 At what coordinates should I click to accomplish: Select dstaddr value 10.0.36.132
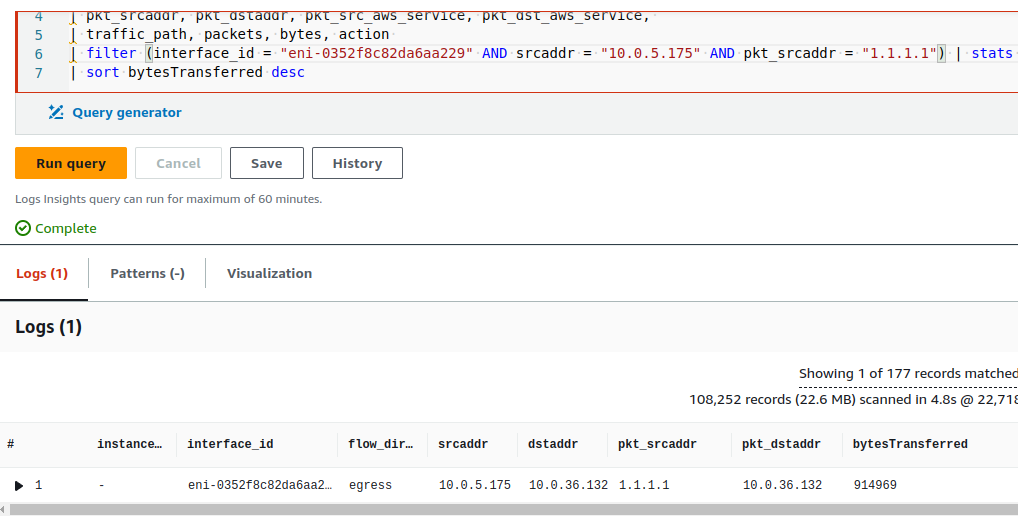(x=568, y=485)
